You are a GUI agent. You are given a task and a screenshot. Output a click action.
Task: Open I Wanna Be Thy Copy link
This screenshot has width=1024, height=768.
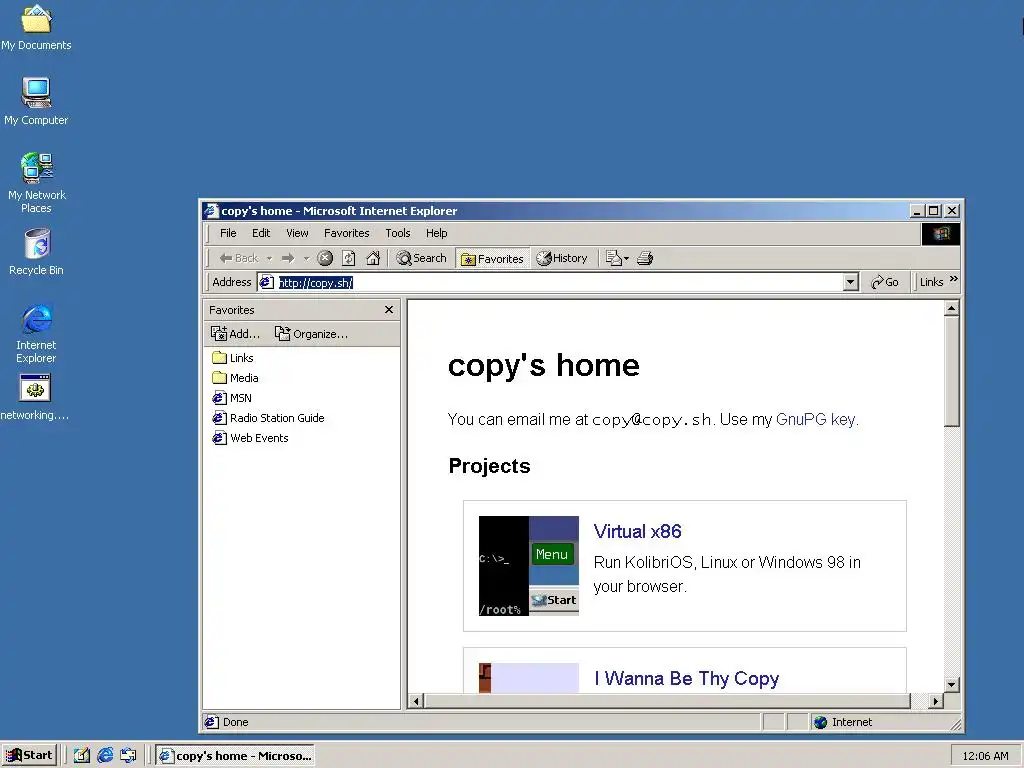[x=686, y=679]
